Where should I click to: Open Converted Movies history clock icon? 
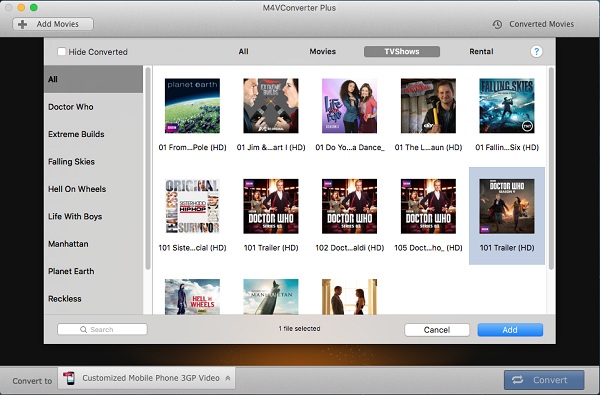click(497, 24)
